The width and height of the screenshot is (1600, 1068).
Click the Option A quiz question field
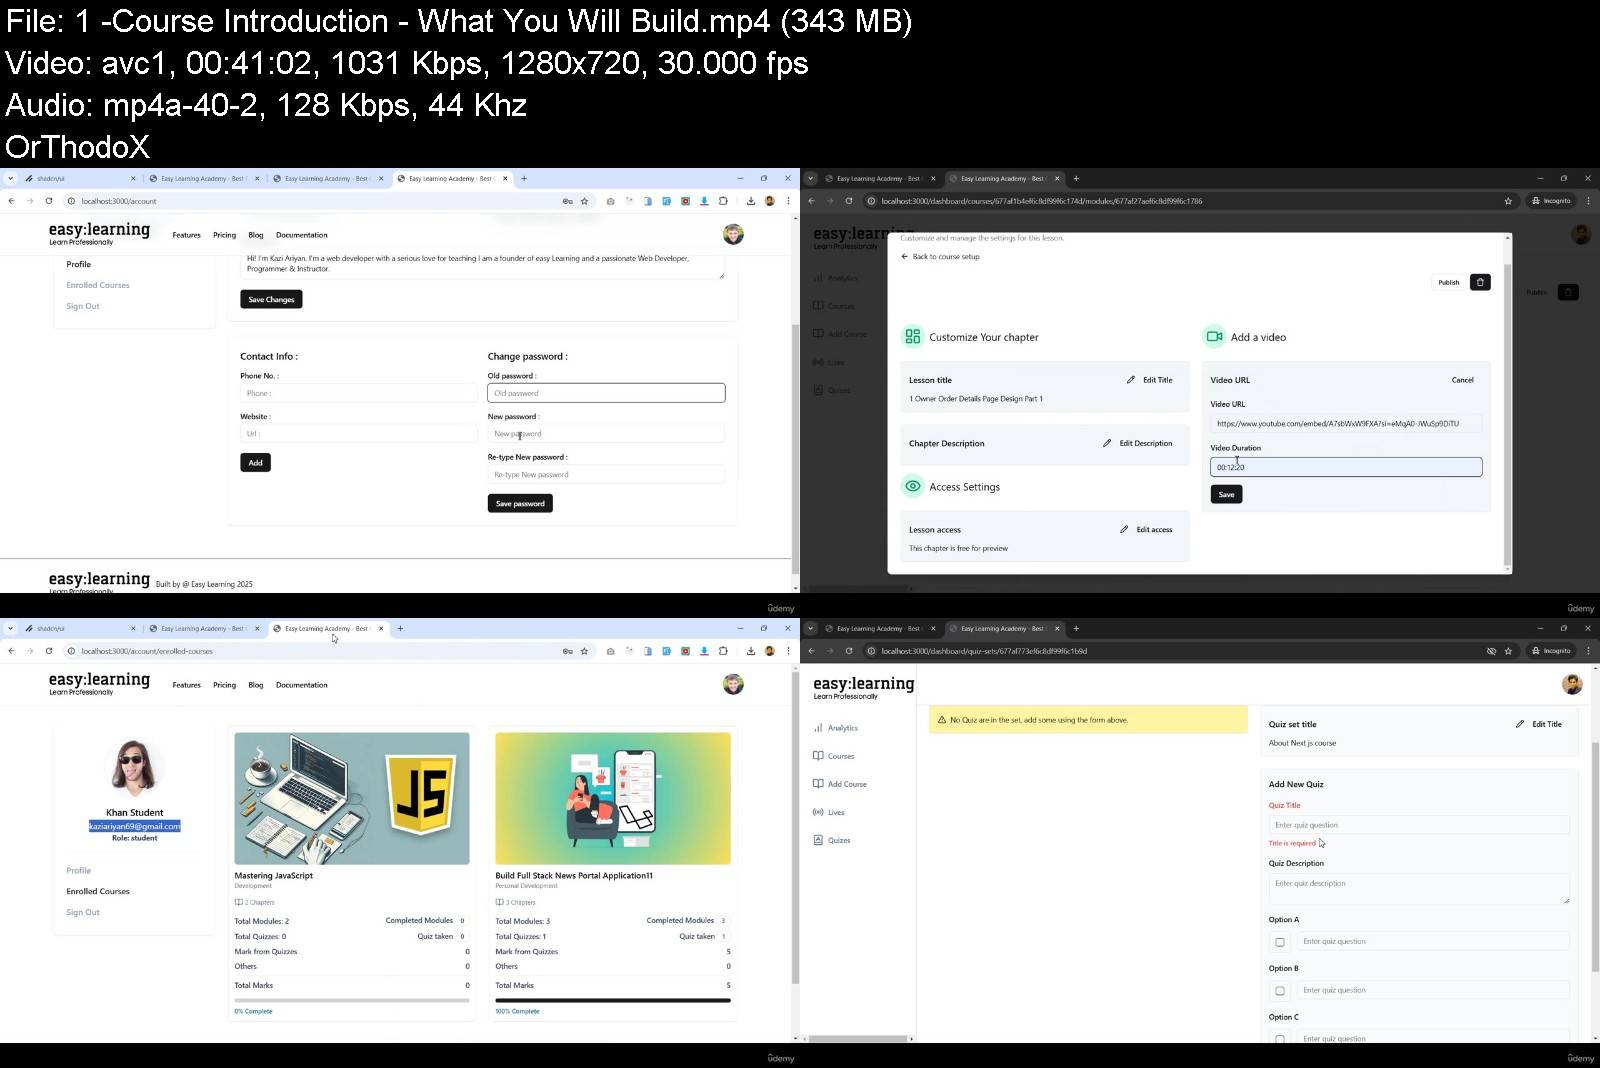[x=1433, y=941]
